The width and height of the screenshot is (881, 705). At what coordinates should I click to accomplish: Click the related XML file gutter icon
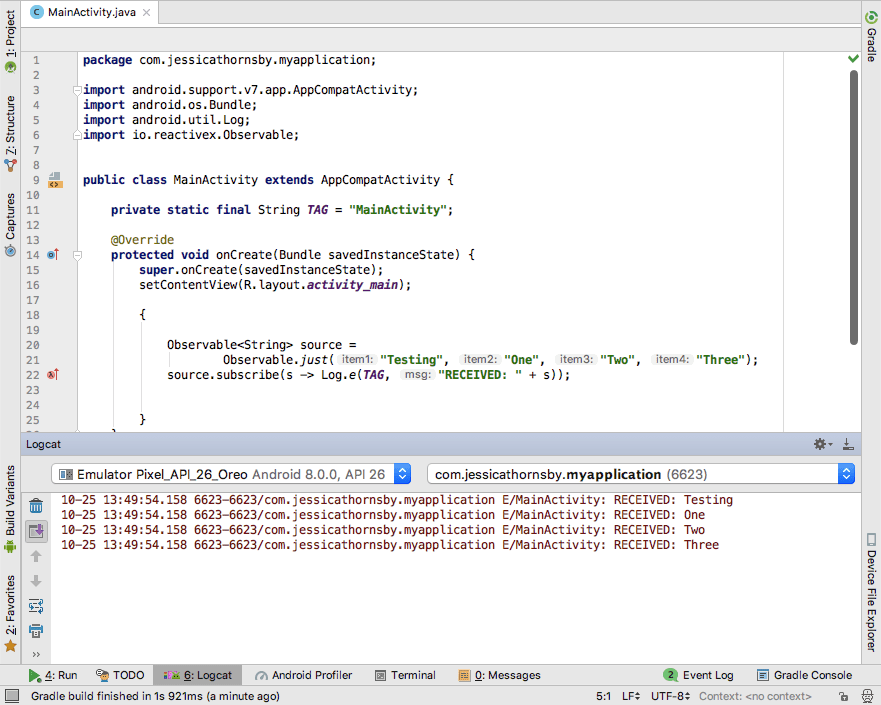[55, 180]
